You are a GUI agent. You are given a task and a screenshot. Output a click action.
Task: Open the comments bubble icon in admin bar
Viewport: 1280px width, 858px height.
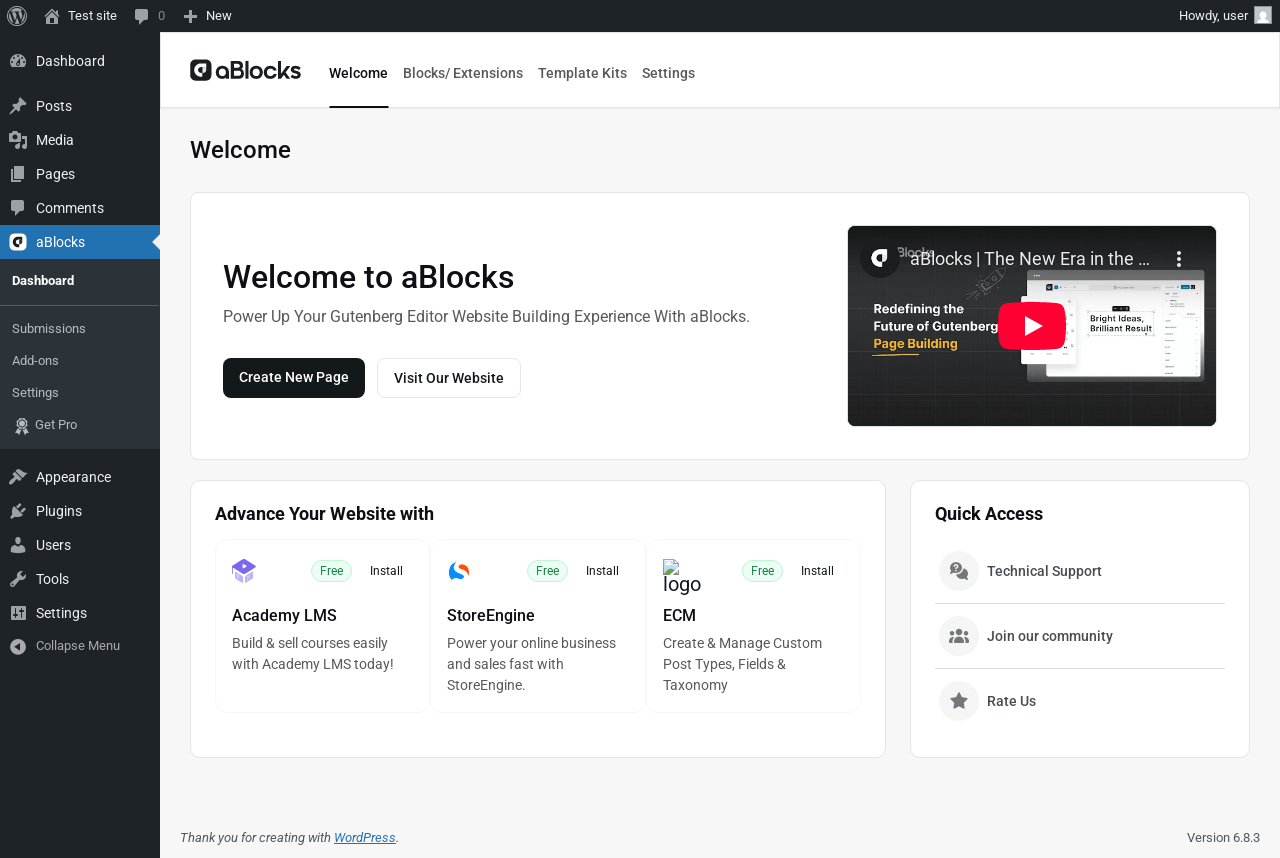tap(142, 16)
